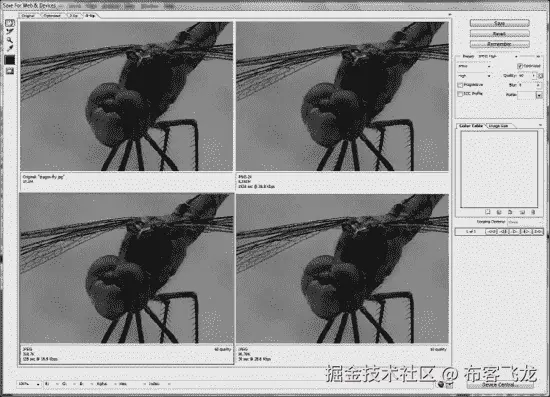Image resolution: width=550 pixels, height=397 pixels.
Task: Click the new color icon in Color Table
Action: [522, 212]
